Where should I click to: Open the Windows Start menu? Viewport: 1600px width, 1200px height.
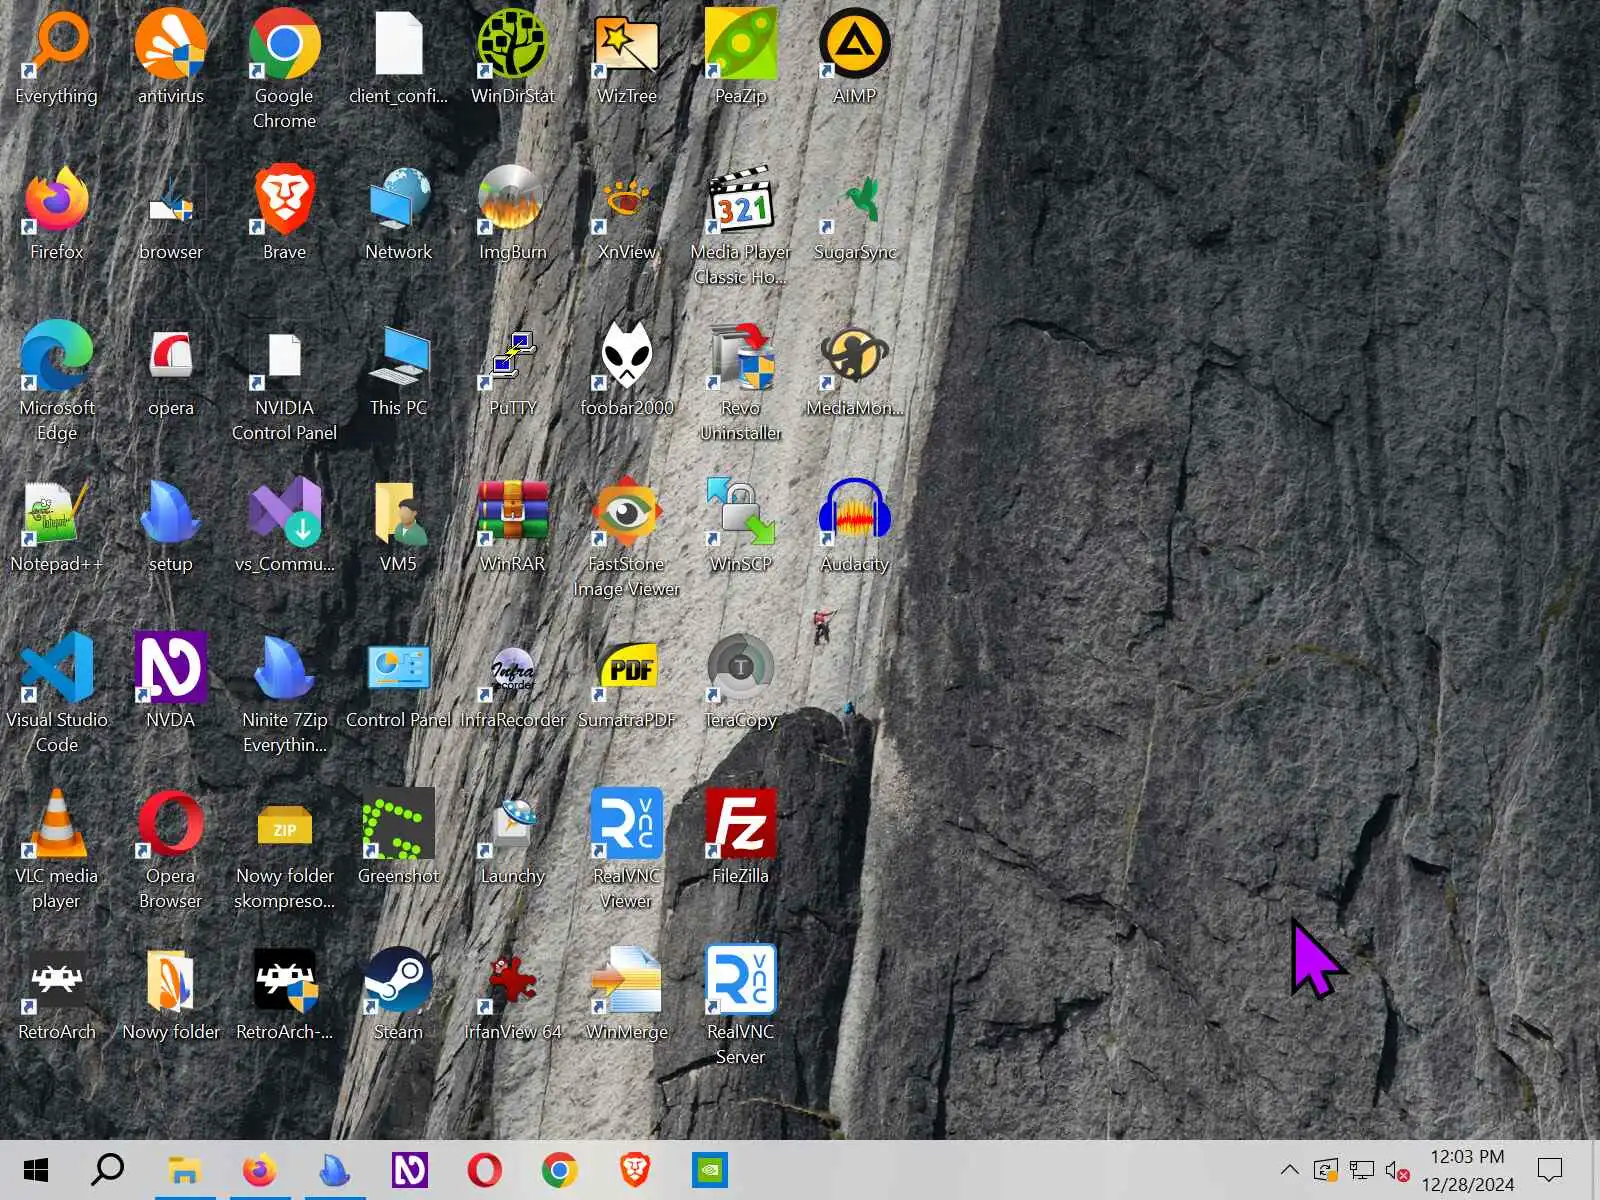point(36,1170)
